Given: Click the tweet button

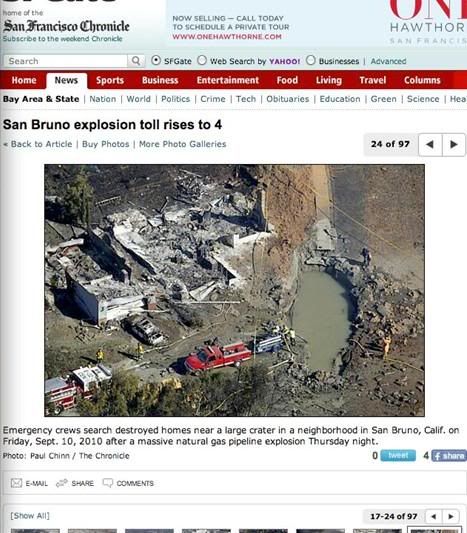Looking at the screenshot, I should (398, 455).
